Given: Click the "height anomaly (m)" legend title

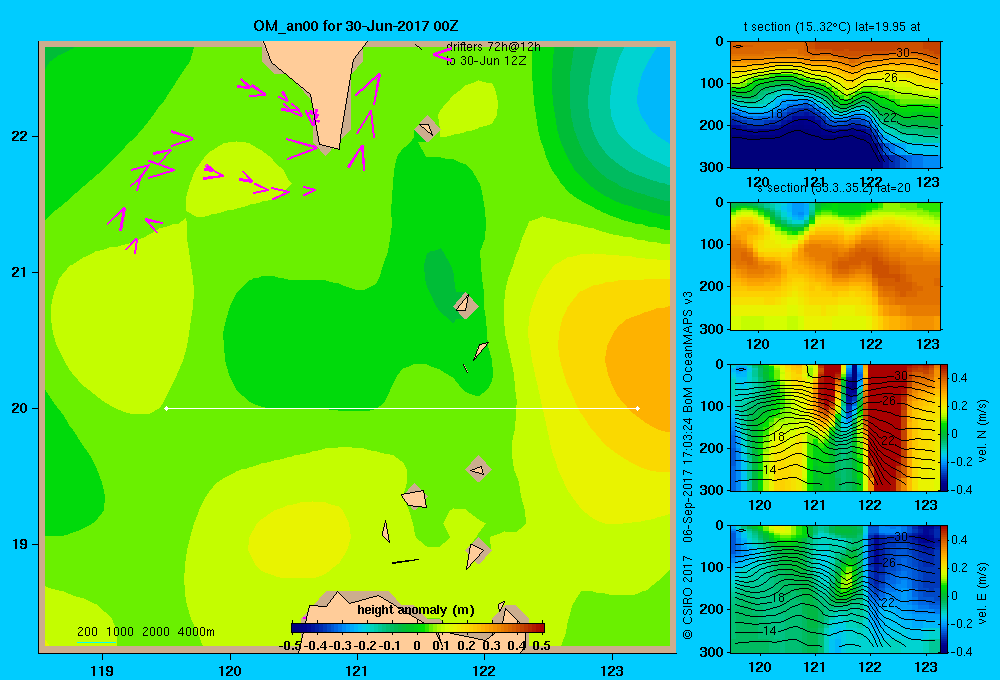Looking at the screenshot, I should pyautogui.click(x=416, y=610).
